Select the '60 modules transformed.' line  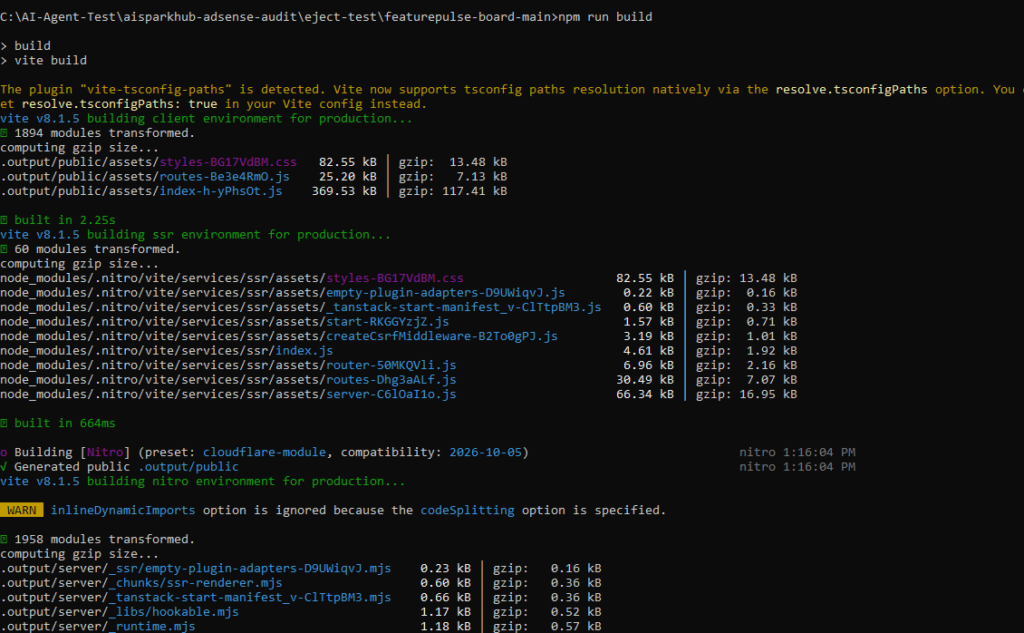[x=90, y=249]
